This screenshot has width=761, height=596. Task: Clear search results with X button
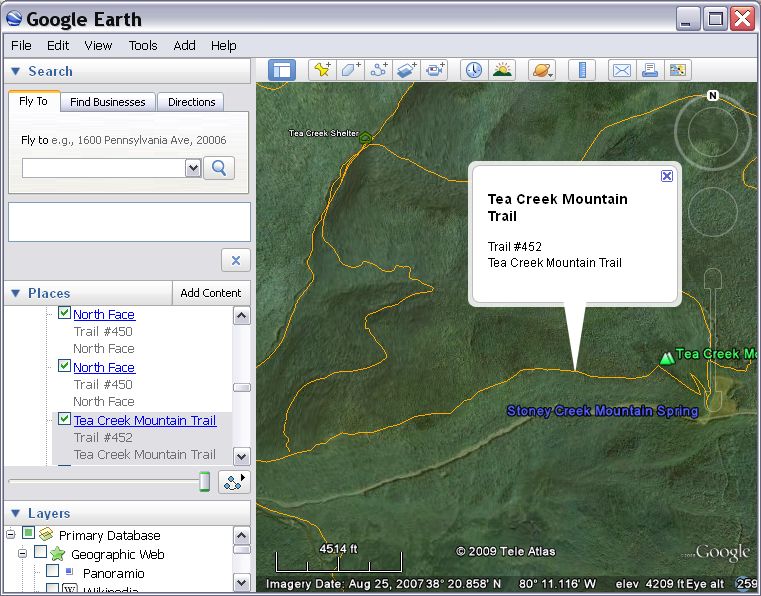236,261
